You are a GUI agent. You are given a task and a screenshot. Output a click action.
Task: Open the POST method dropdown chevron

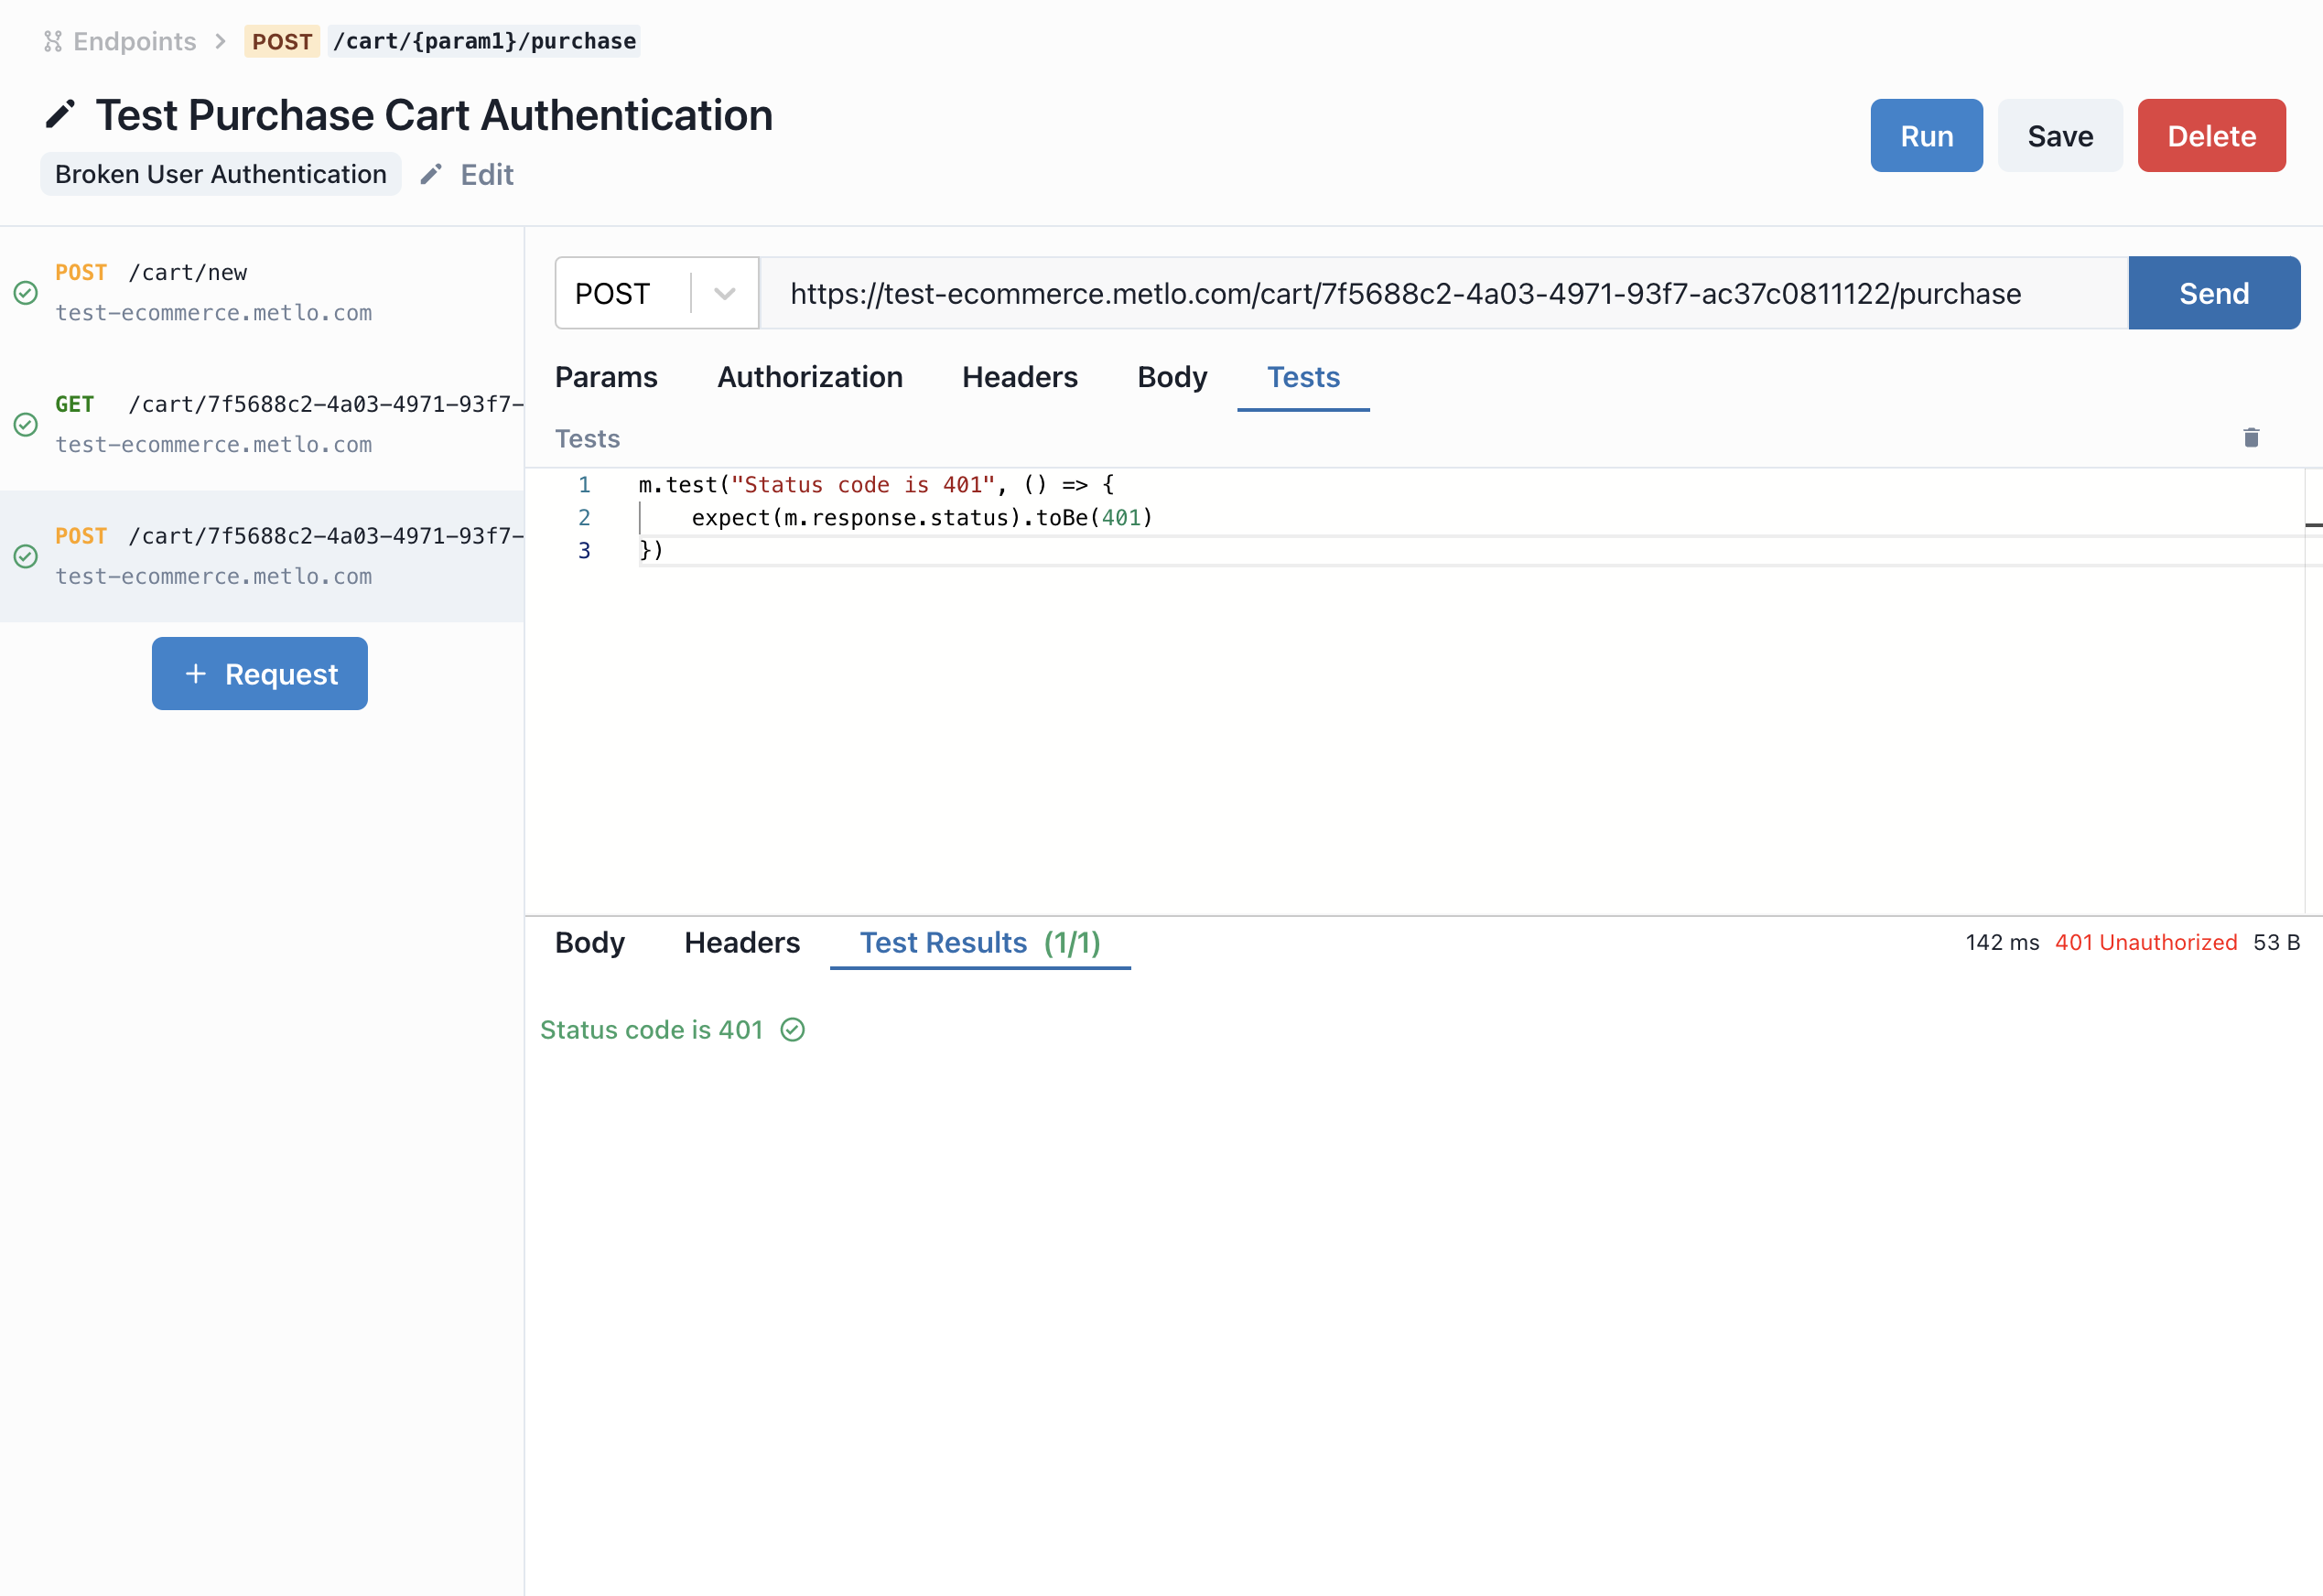(725, 294)
